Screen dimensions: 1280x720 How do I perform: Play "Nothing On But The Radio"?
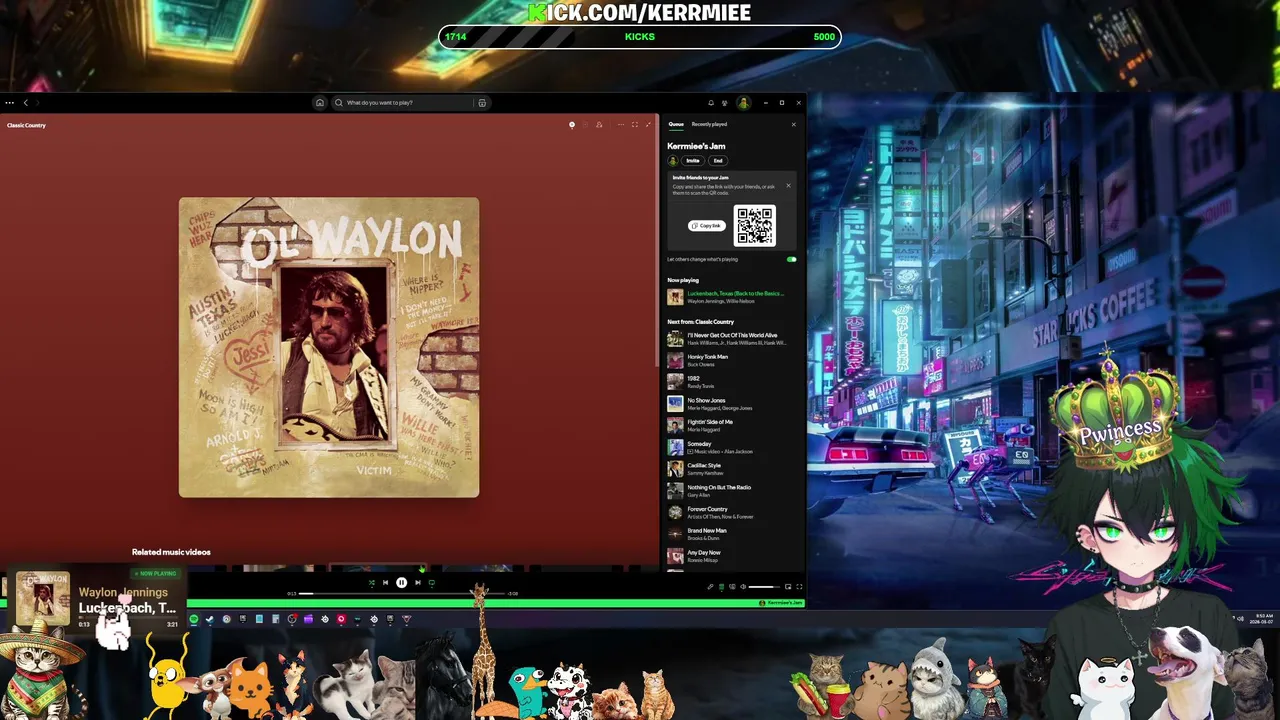pos(733,491)
